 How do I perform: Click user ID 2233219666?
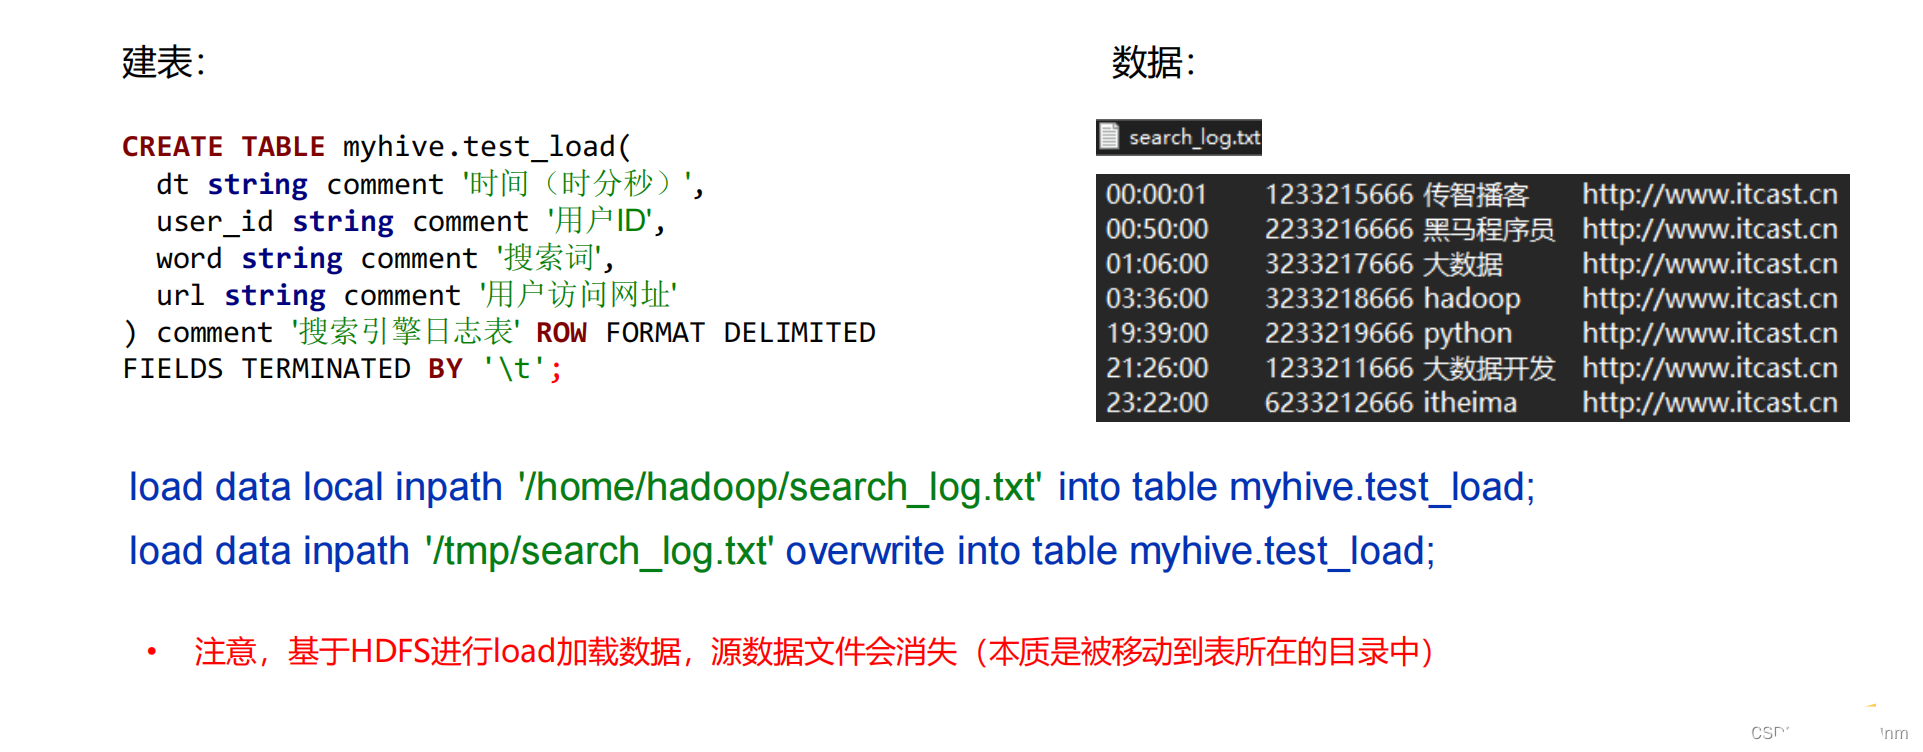(x=1339, y=333)
